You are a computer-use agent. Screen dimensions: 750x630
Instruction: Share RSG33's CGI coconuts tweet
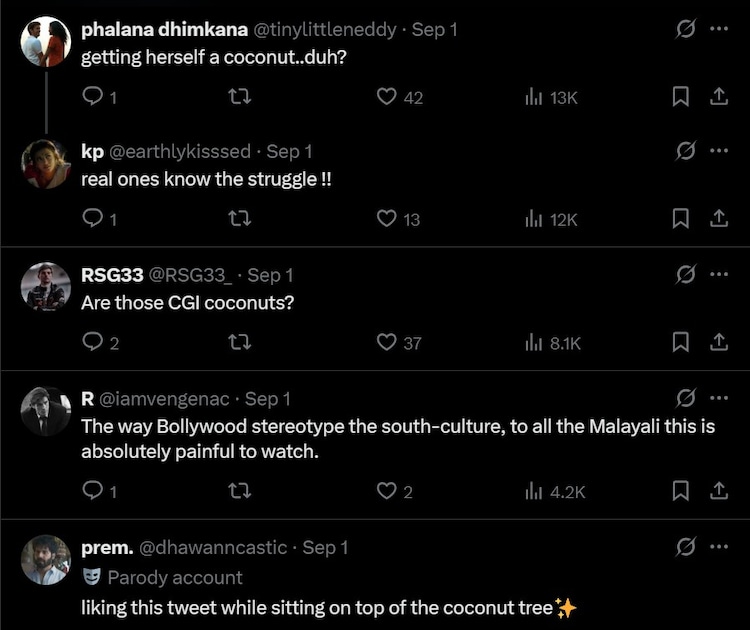coord(718,343)
